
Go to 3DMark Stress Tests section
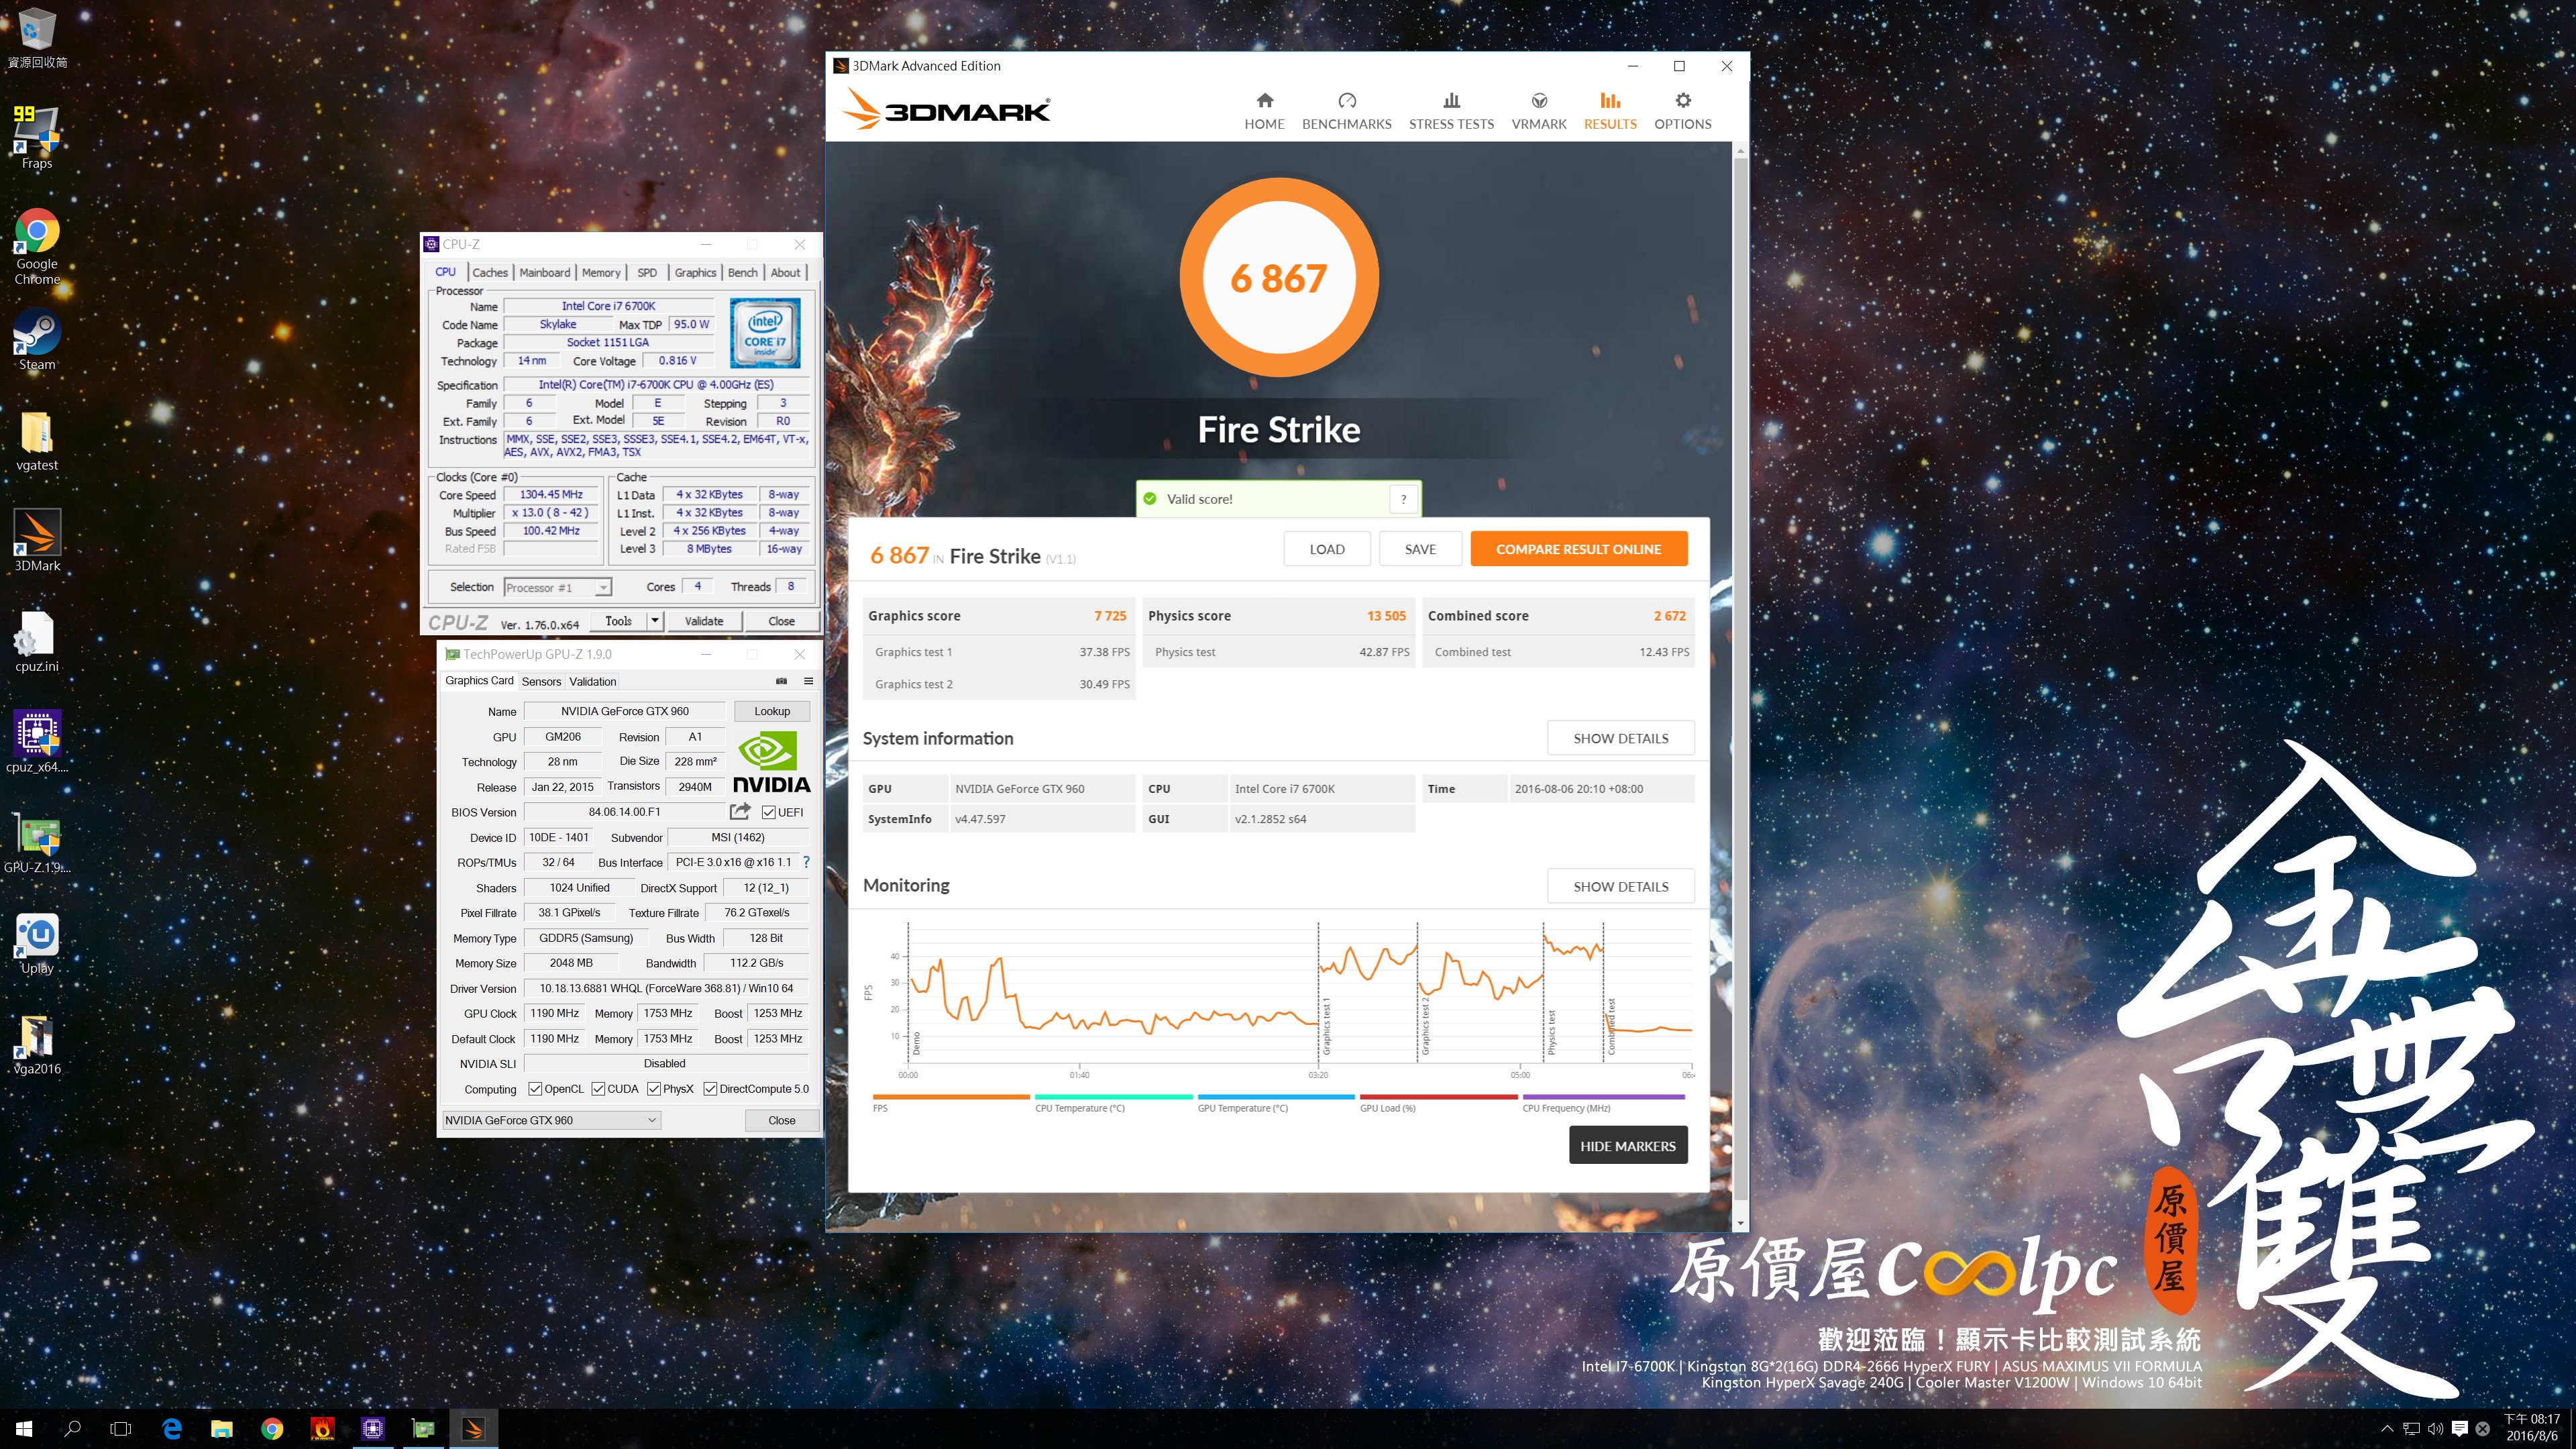coord(1451,111)
